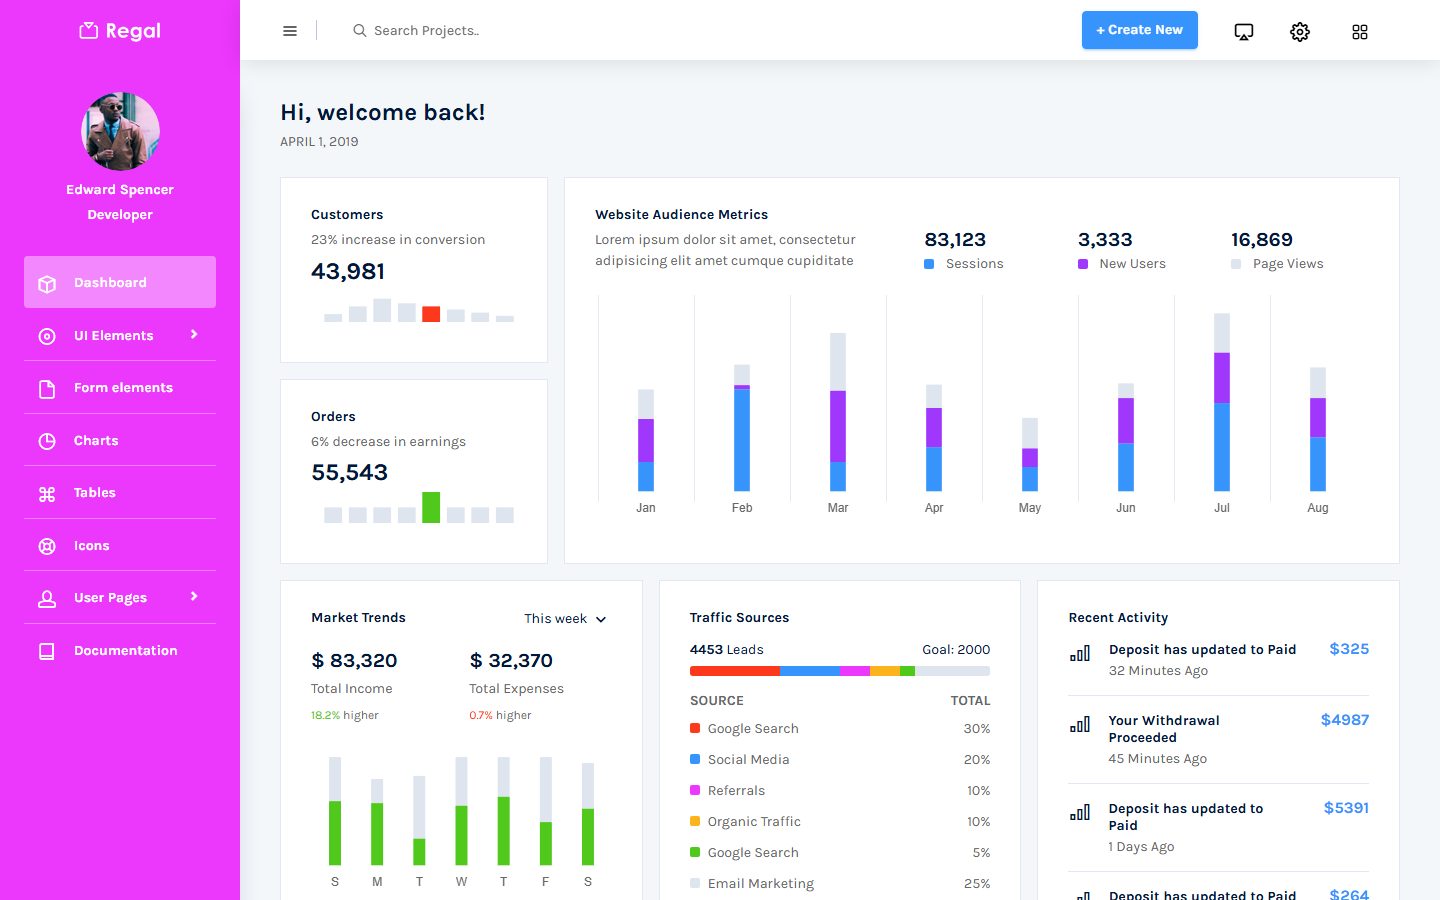Click the 83,123 sessions count
This screenshot has width=1440, height=900.
[955, 240]
